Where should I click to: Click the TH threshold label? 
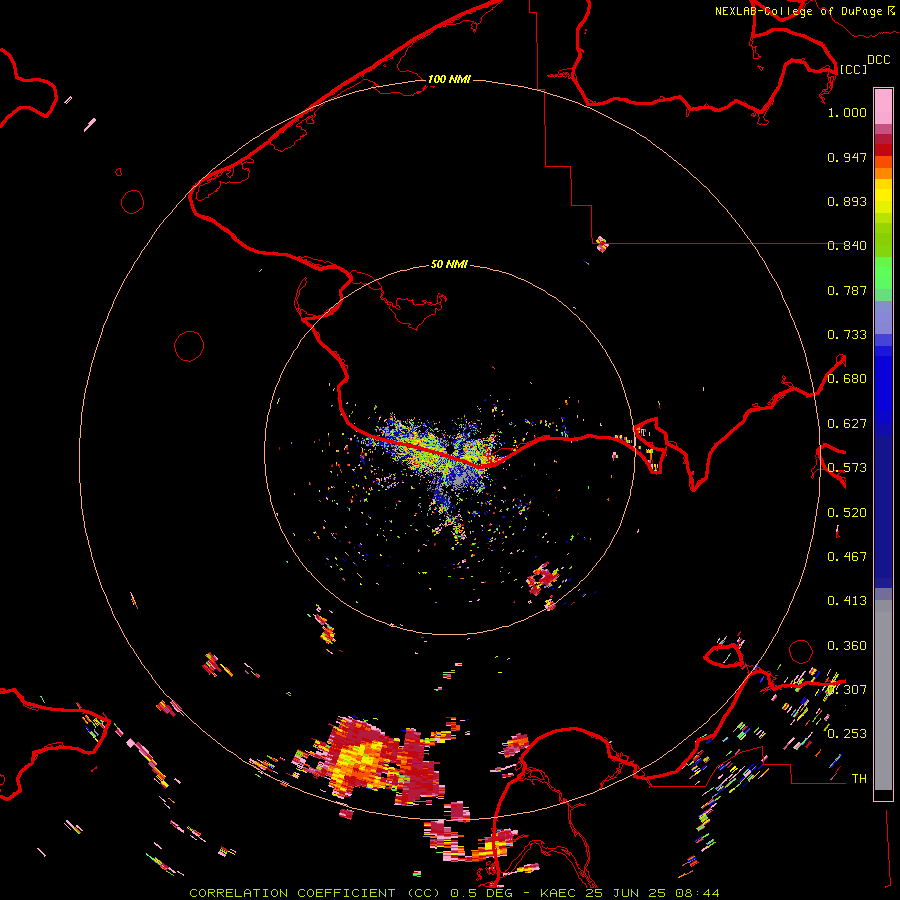[859, 779]
